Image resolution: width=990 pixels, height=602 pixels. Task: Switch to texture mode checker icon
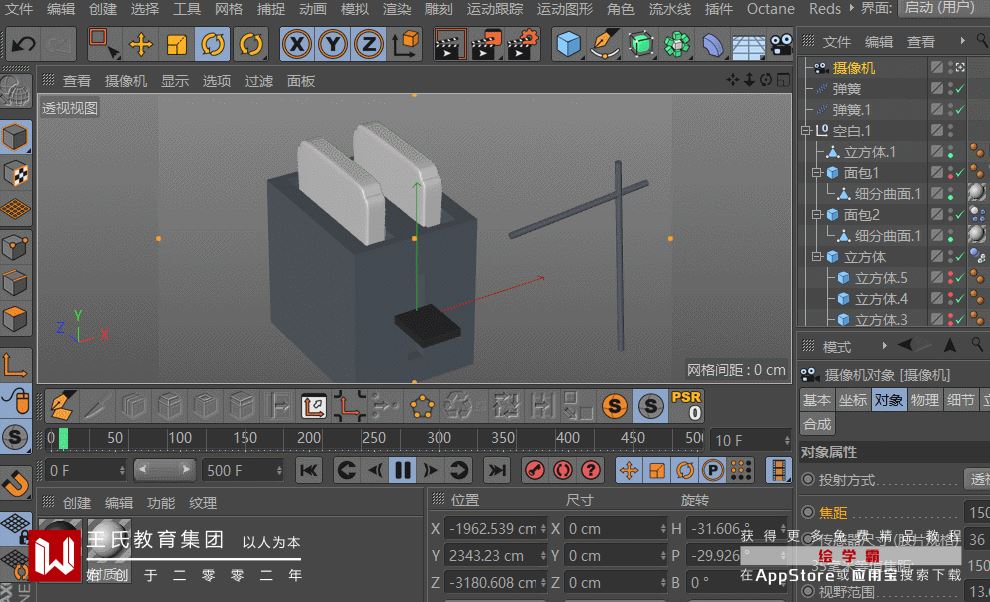pos(15,173)
